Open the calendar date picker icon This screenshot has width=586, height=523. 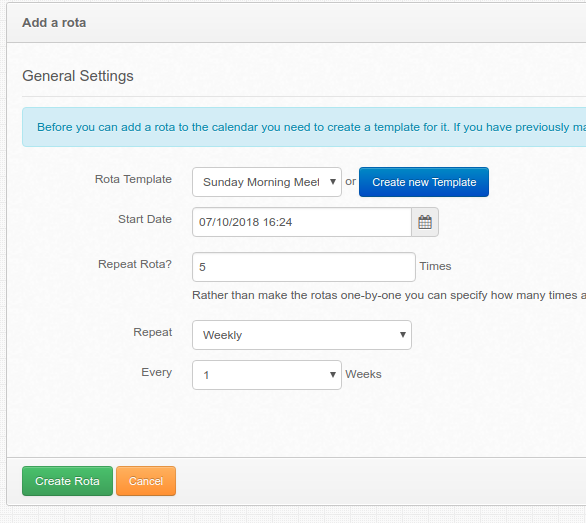coord(425,222)
